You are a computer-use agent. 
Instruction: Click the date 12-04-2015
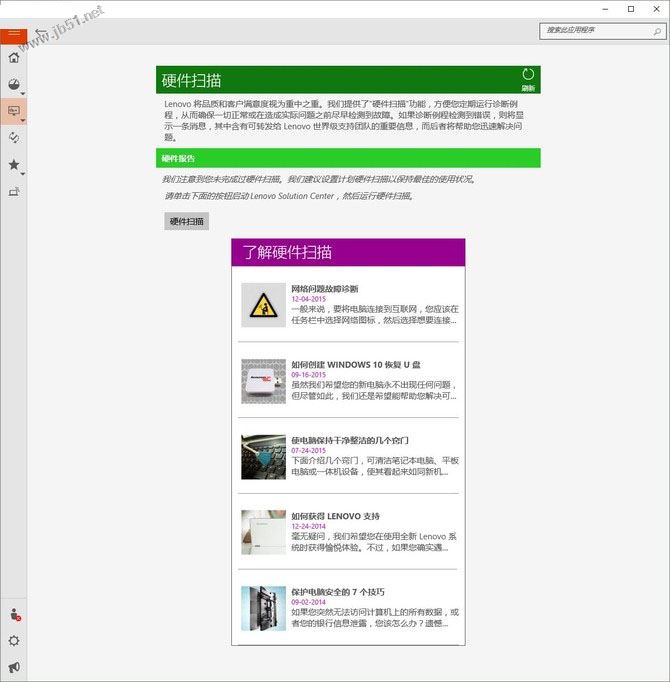[x=308, y=299]
